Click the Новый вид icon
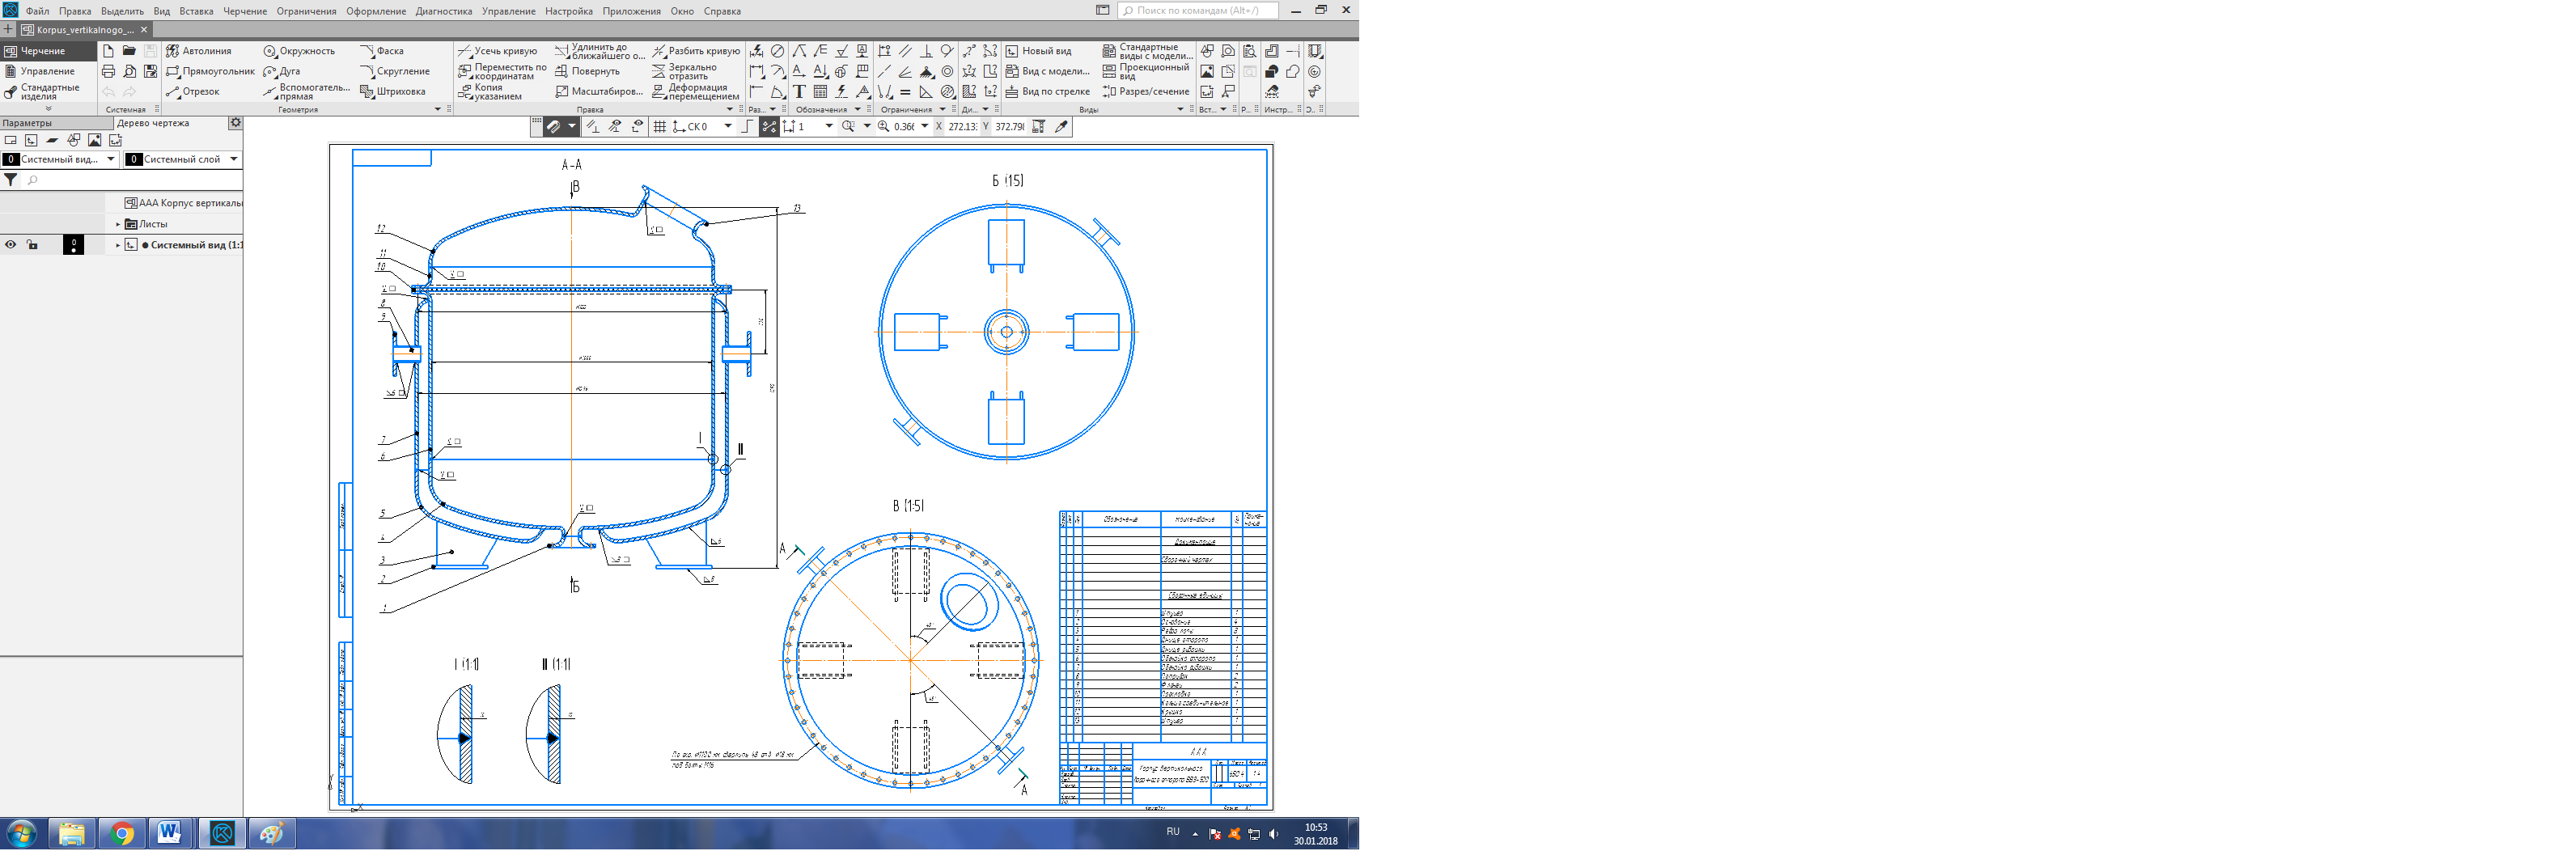Image resolution: width=2576 pixels, height=851 pixels. [1012, 51]
